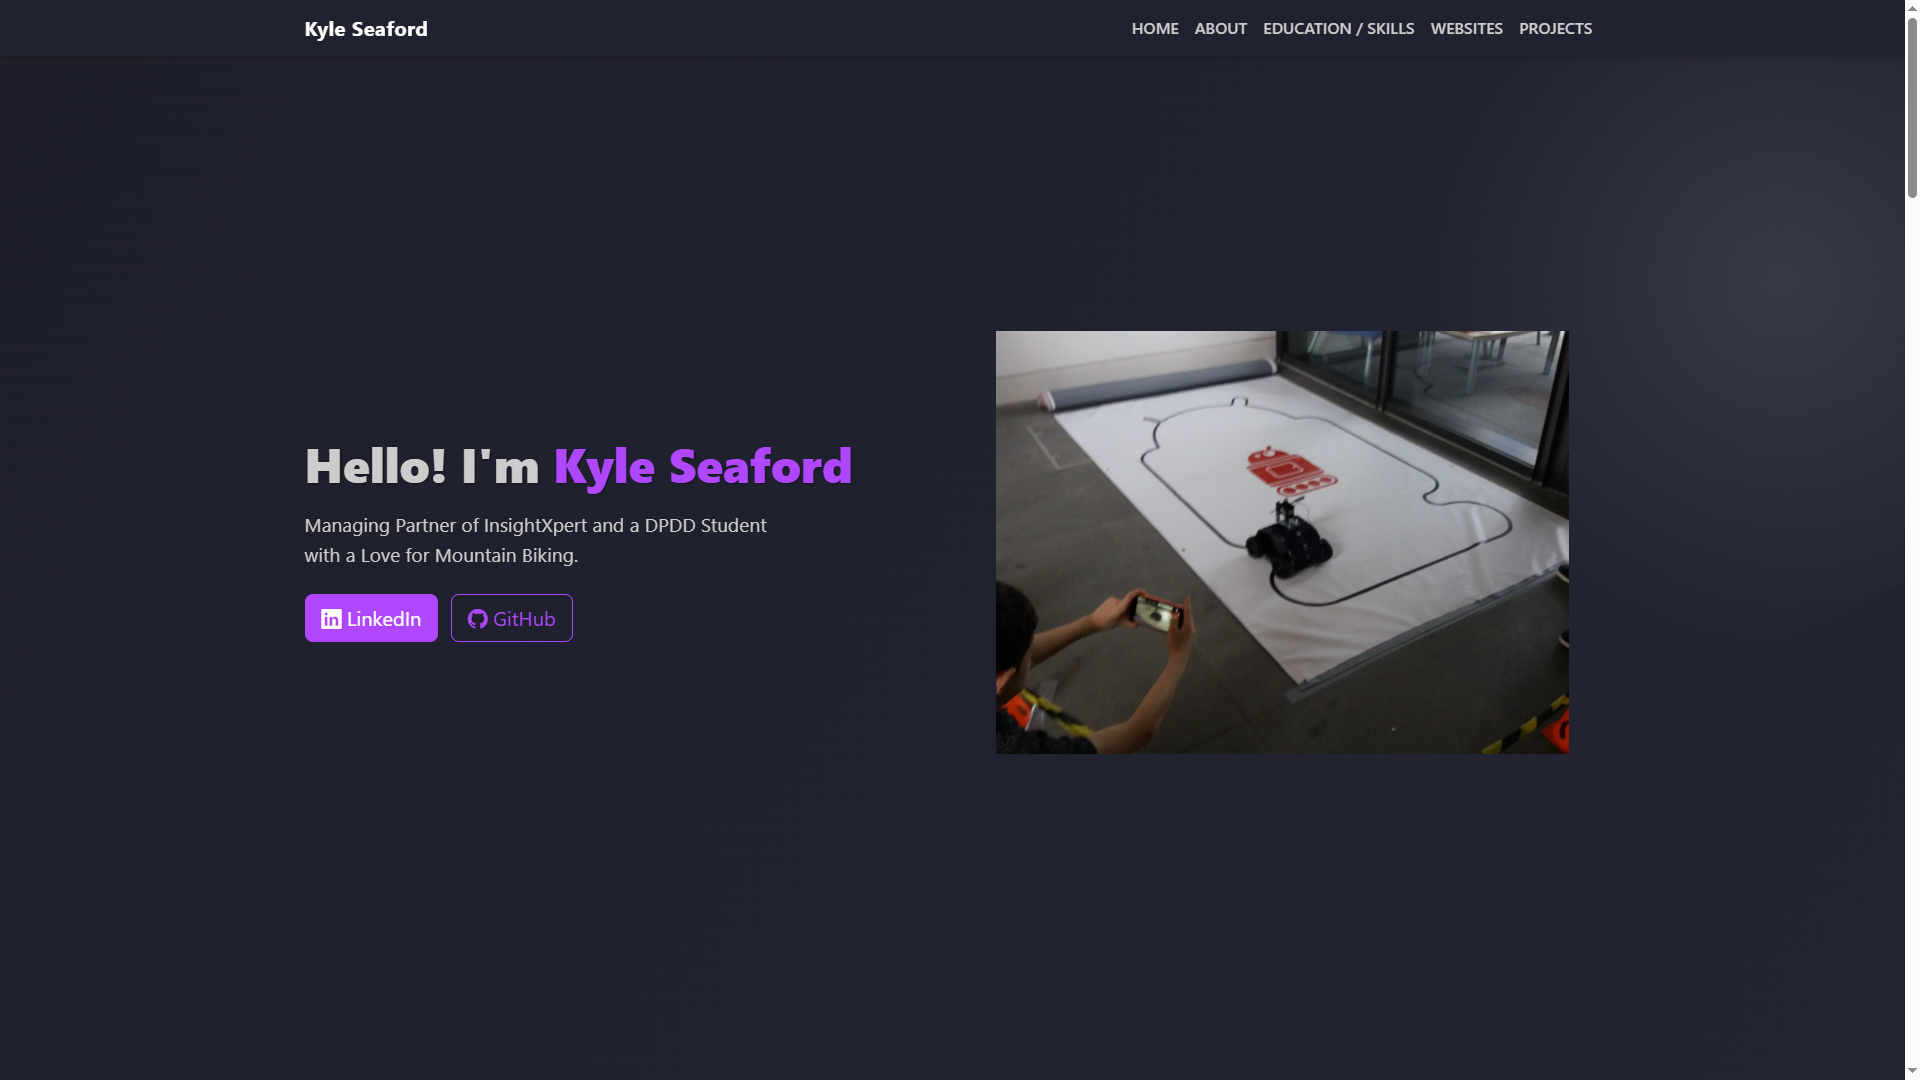
Task: Click the GitHub button border outline
Action: pos(511,596)
